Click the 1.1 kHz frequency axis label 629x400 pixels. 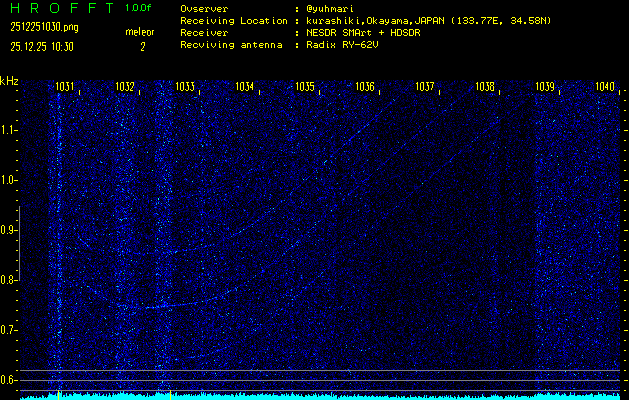(9, 130)
